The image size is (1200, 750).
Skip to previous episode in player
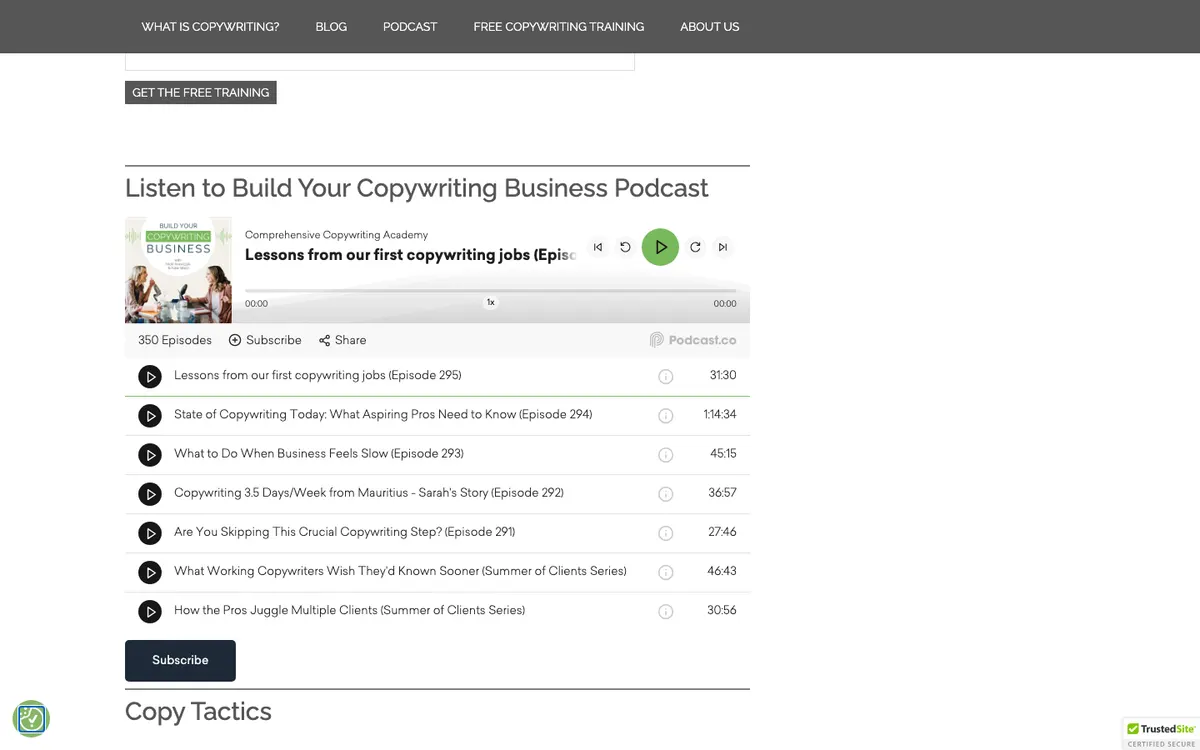(598, 247)
